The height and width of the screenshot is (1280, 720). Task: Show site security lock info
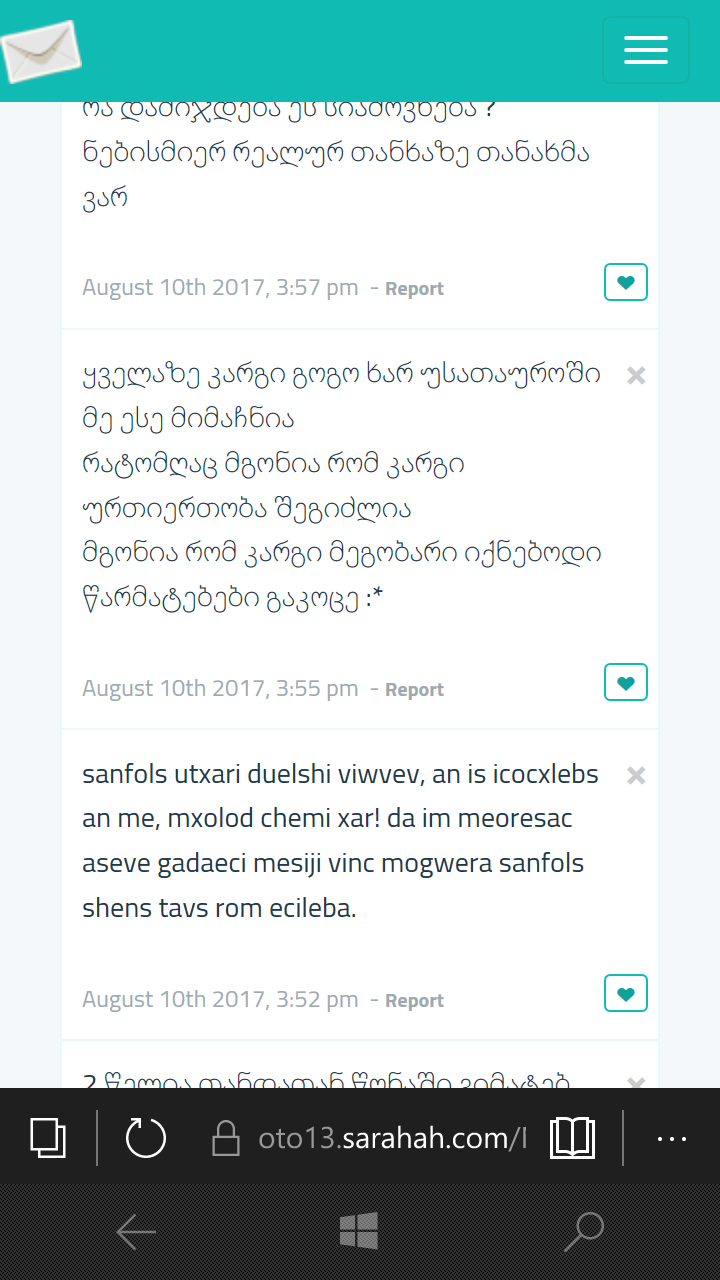[x=226, y=1138]
